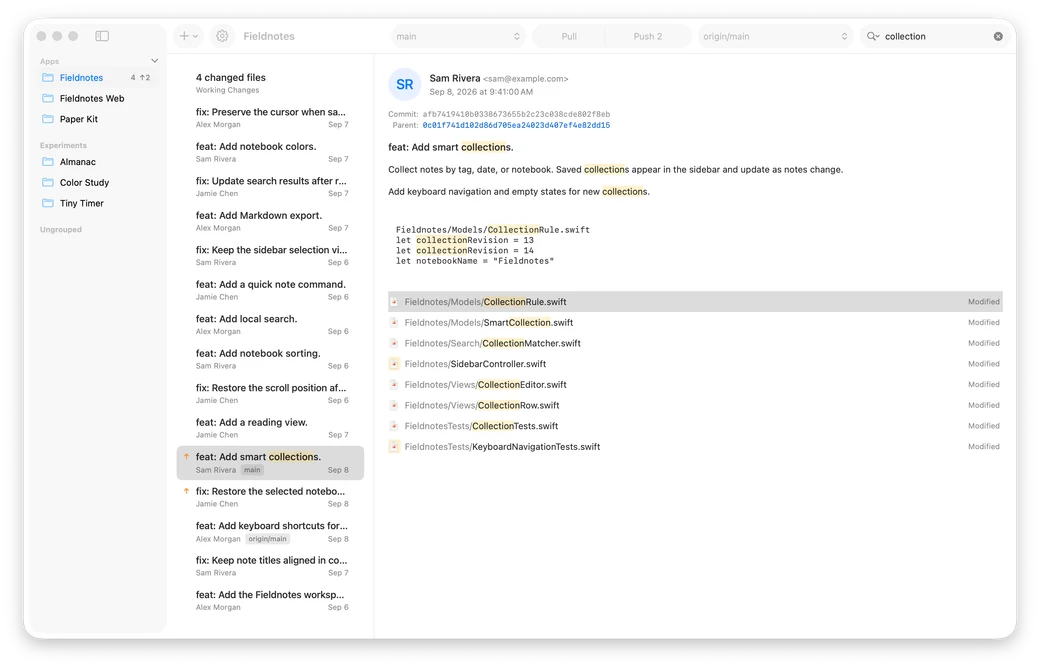The image size is (1040, 668).
Task: Open the add repository plus menu
Action: tap(188, 36)
